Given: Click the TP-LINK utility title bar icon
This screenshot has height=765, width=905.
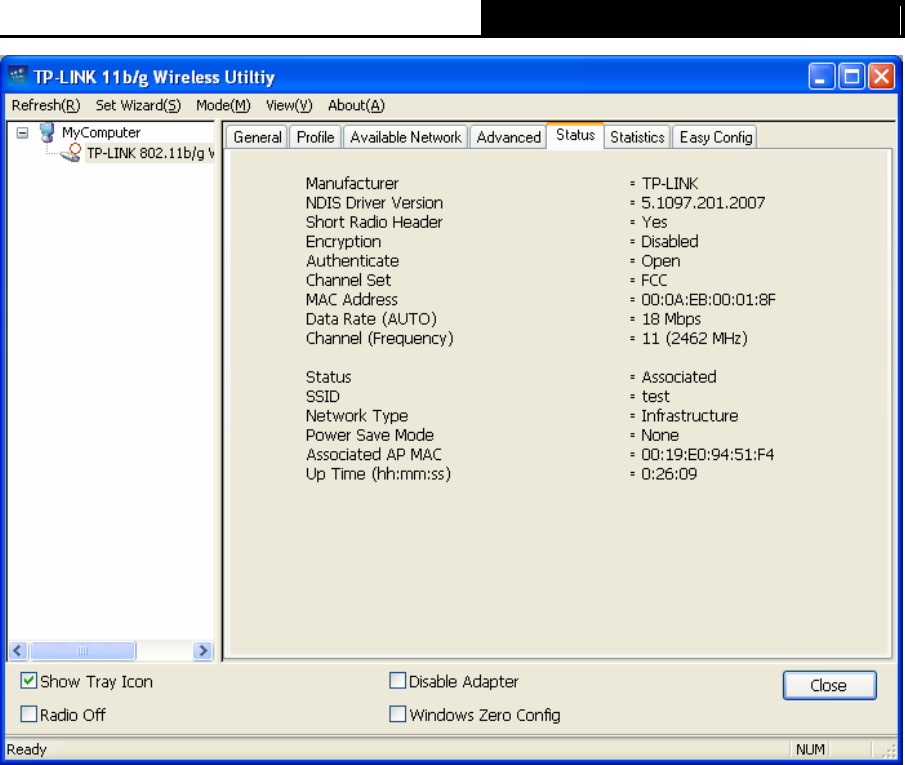Looking at the screenshot, I should point(18,76).
